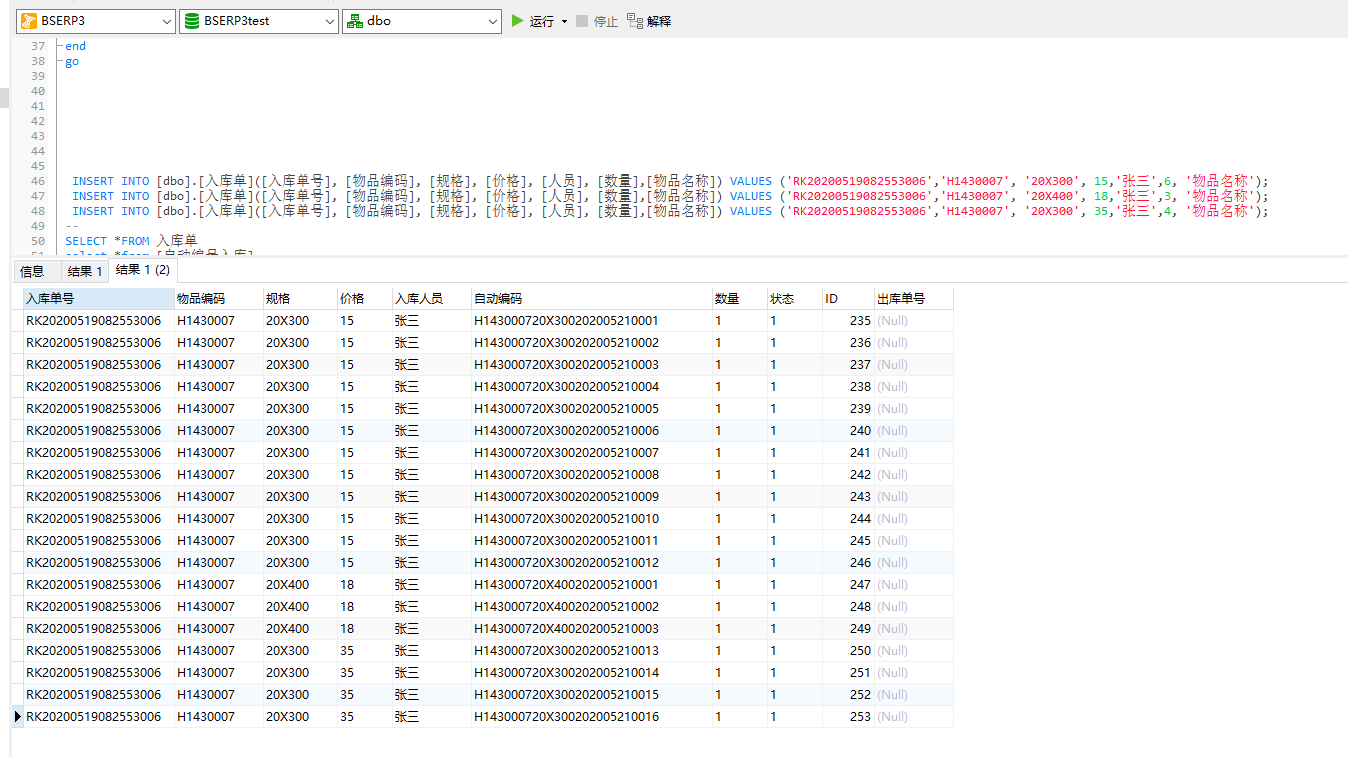Screen dimensions: 1348x758
Task: Click the 数量 cell in row 237
Action: click(x=739, y=364)
